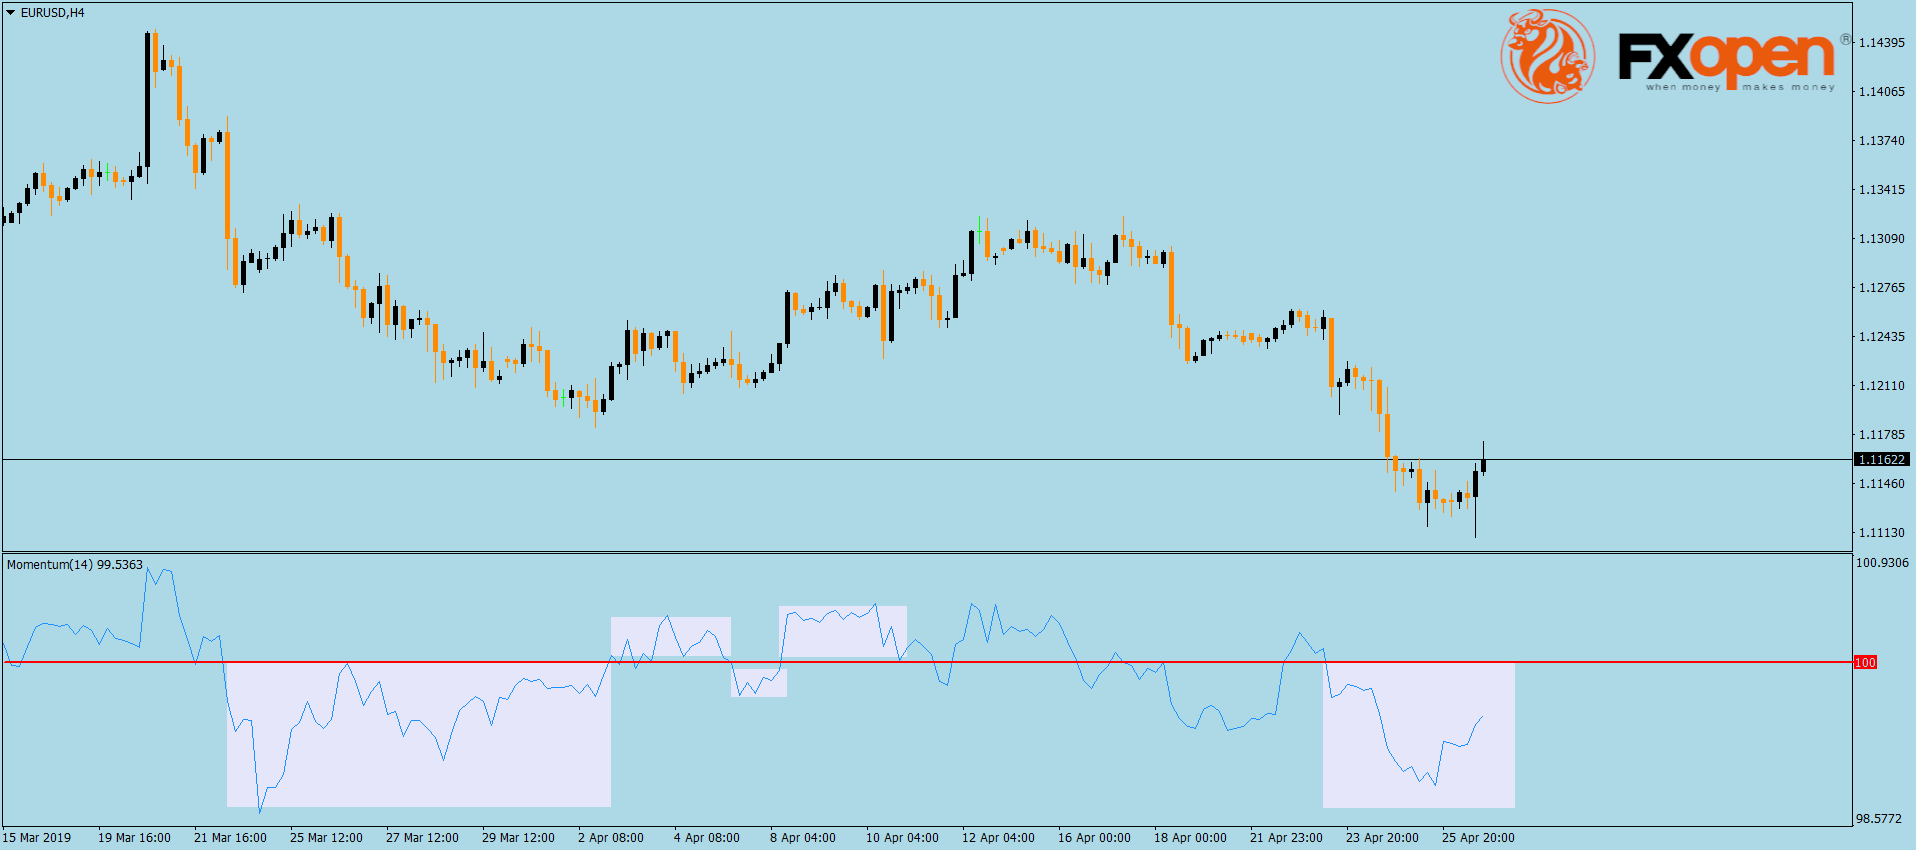1916x850 pixels.
Task: Expand the EURUSD,H4 chart dropdown arrow
Action: pyautogui.click(x=10, y=13)
